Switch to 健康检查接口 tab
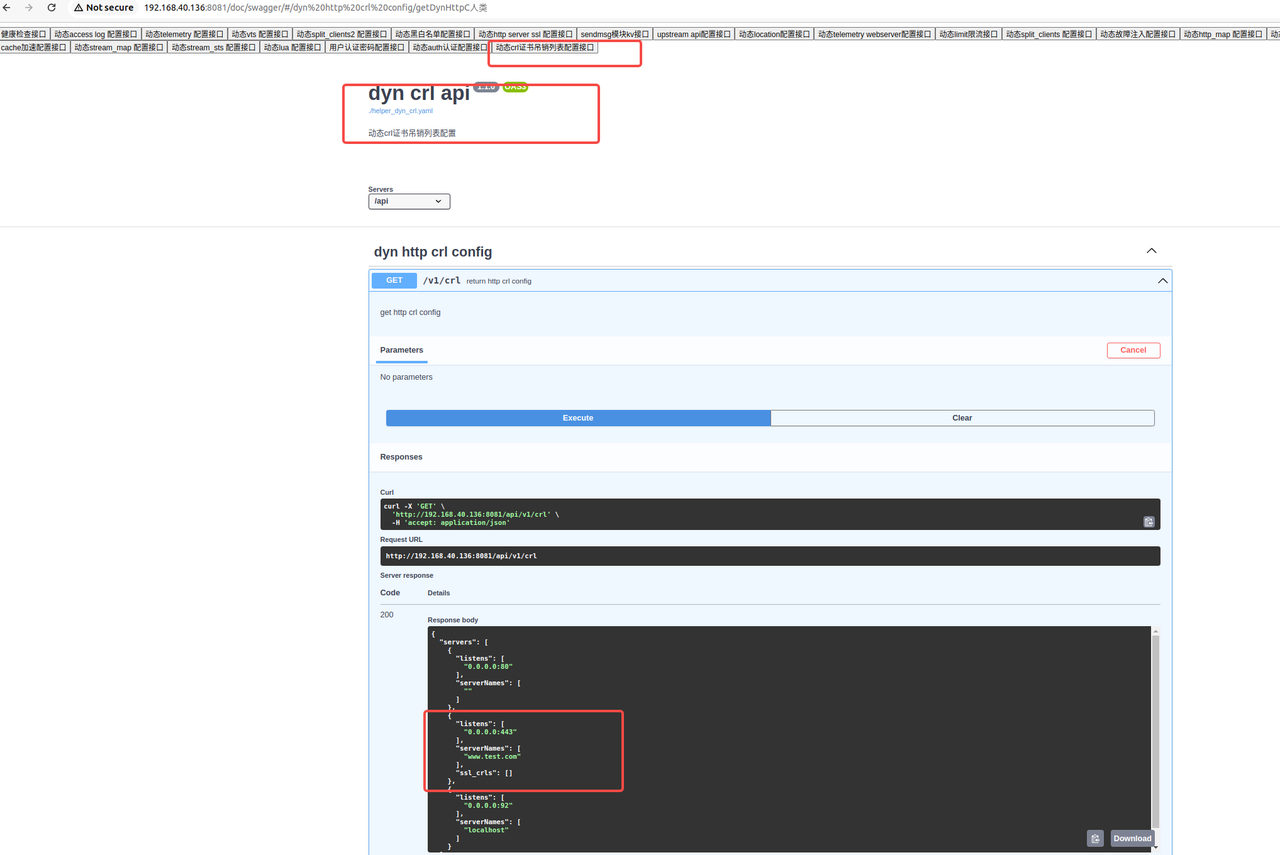The image size is (1280, 855). [24, 34]
